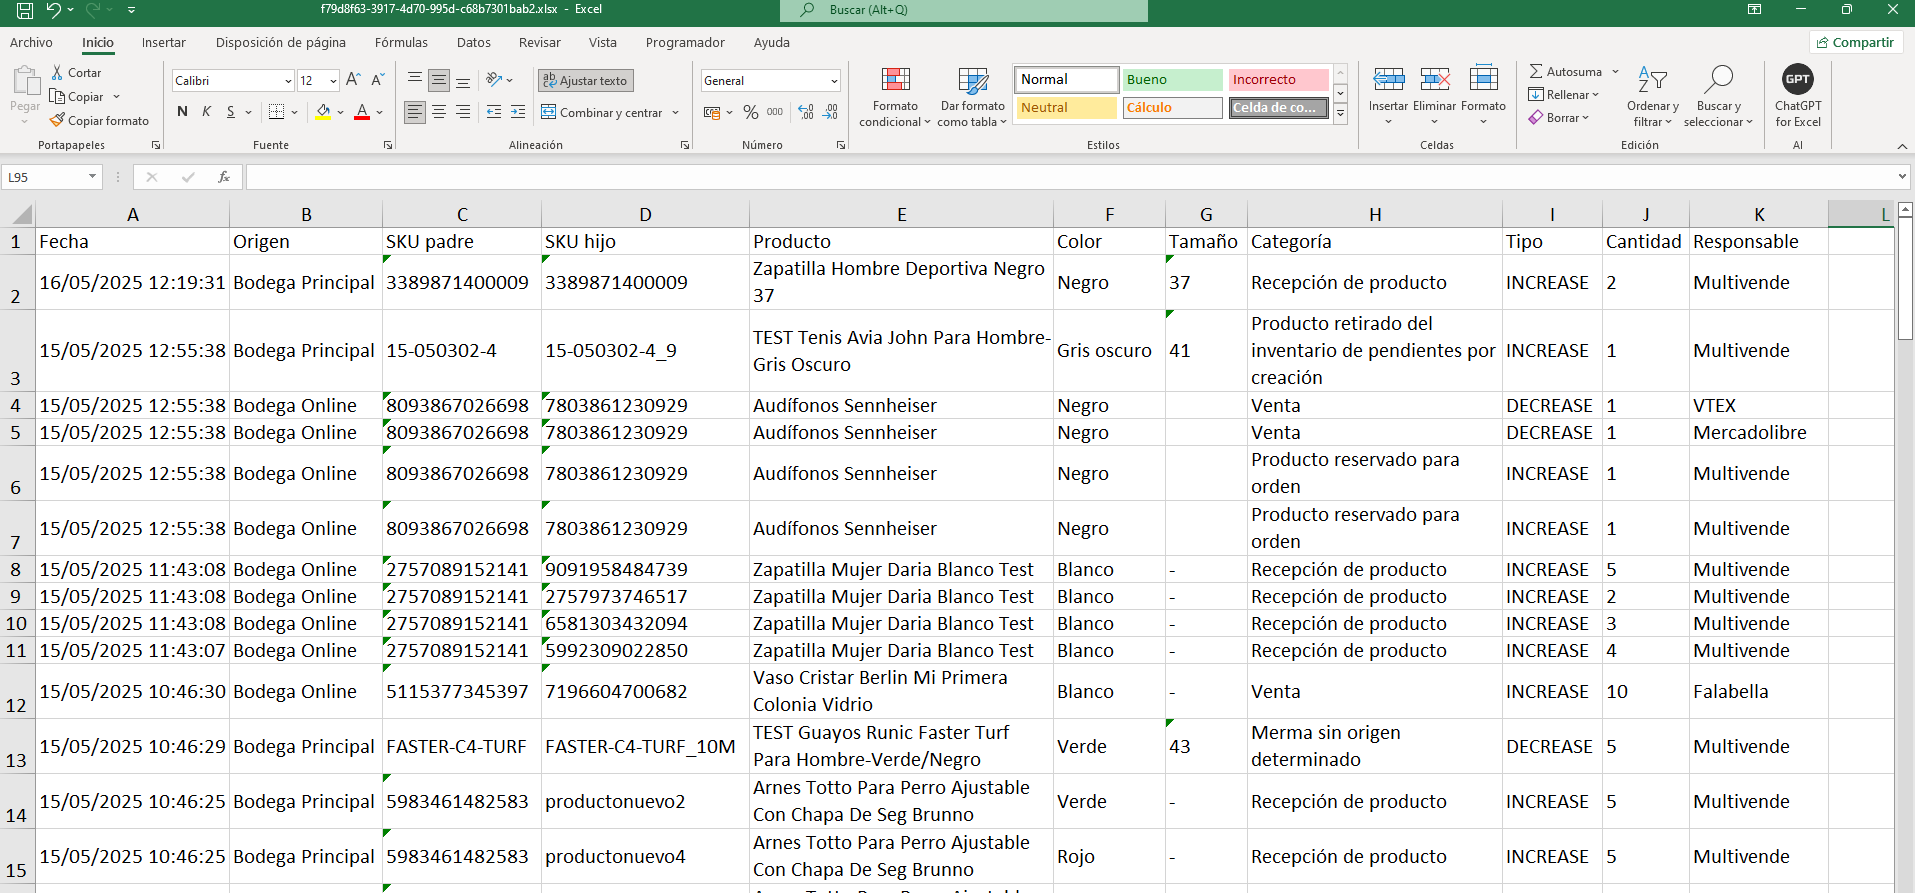Apply percent style format

[x=751, y=112]
